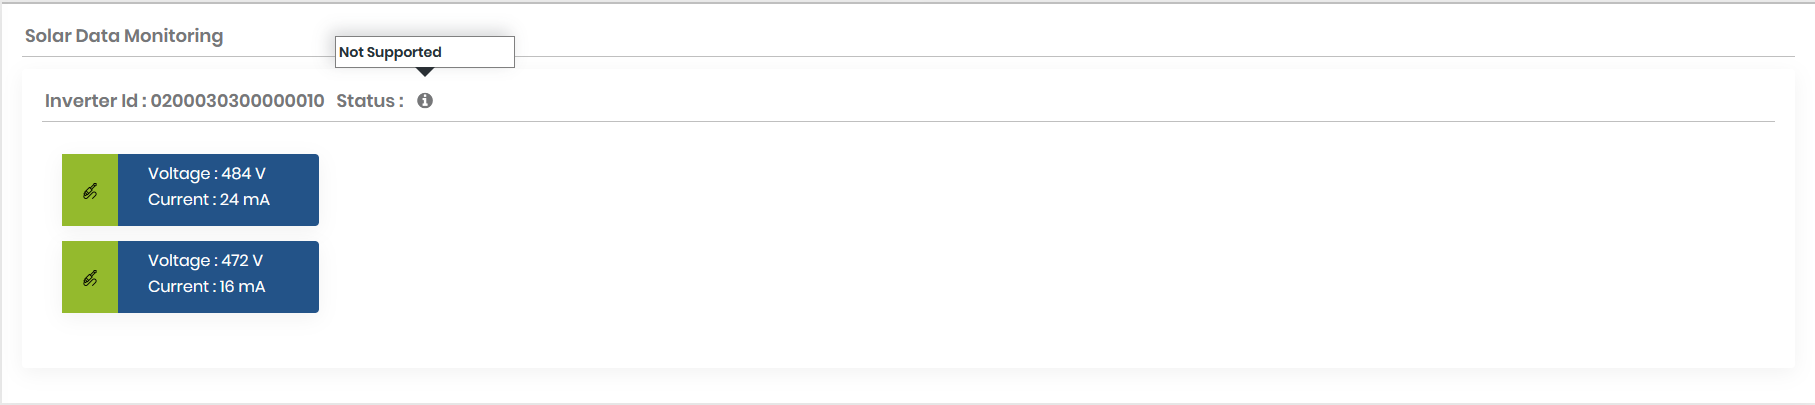Click the plug icon on the 484 V card

(x=90, y=191)
